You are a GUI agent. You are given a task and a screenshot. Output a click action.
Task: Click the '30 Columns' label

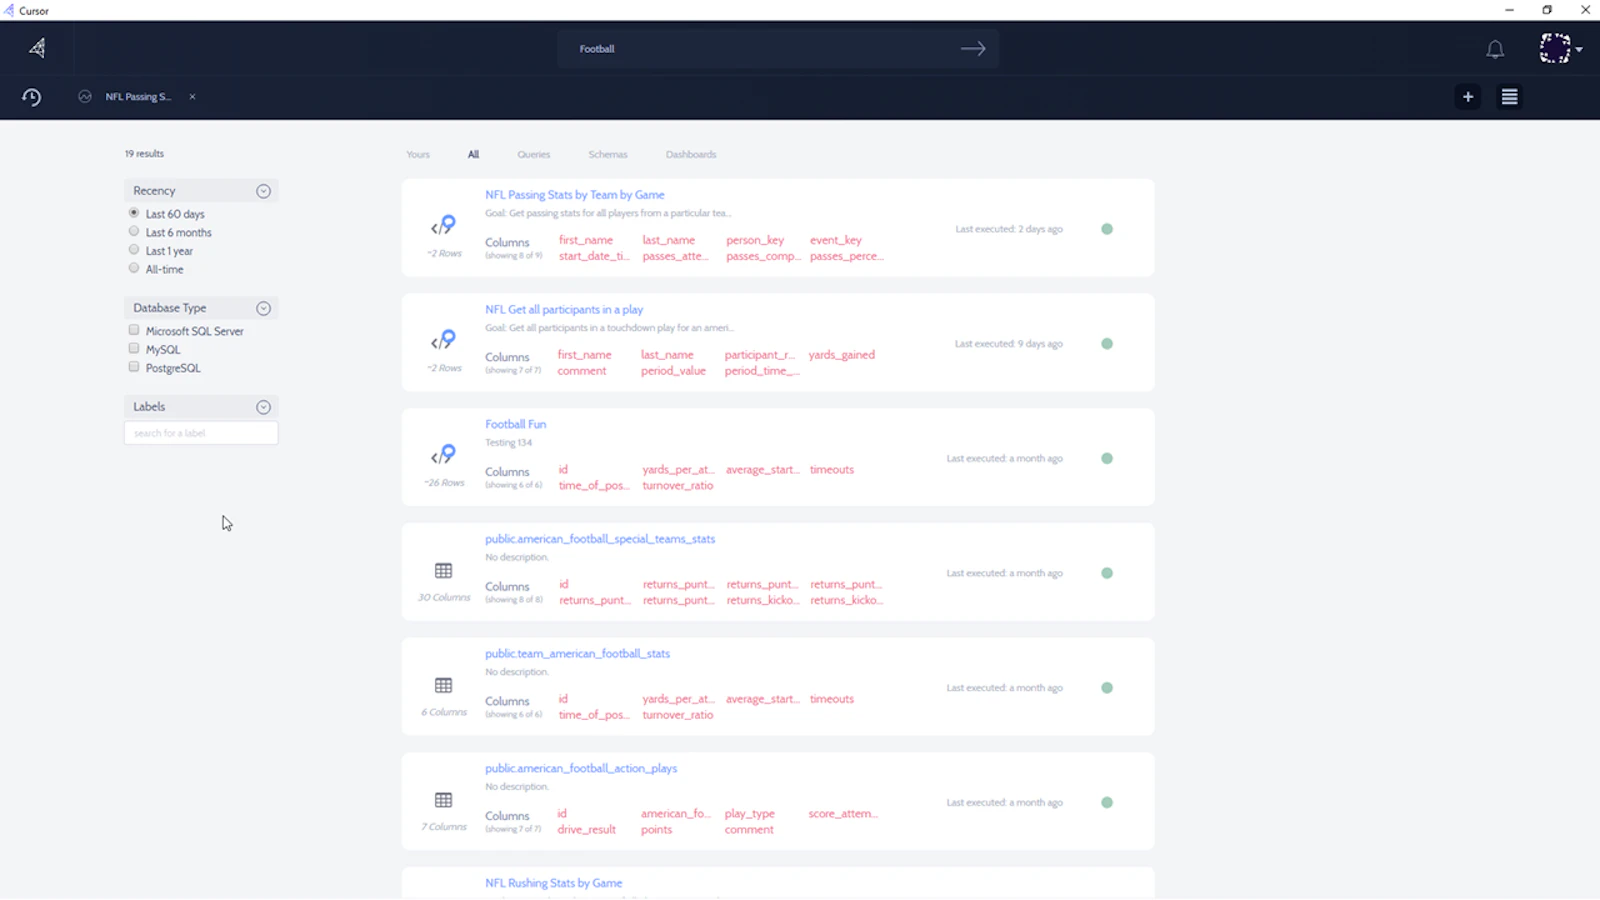click(444, 598)
